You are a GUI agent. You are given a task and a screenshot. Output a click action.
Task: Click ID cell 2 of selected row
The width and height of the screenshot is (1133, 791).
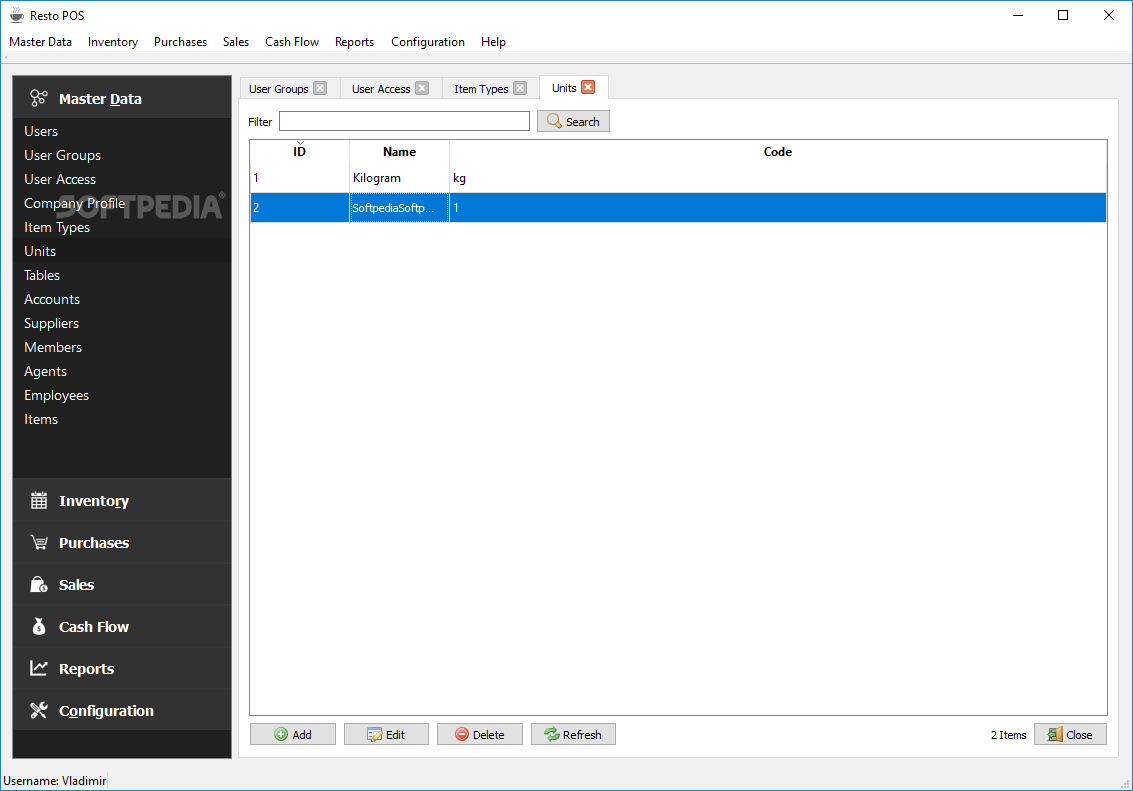299,207
